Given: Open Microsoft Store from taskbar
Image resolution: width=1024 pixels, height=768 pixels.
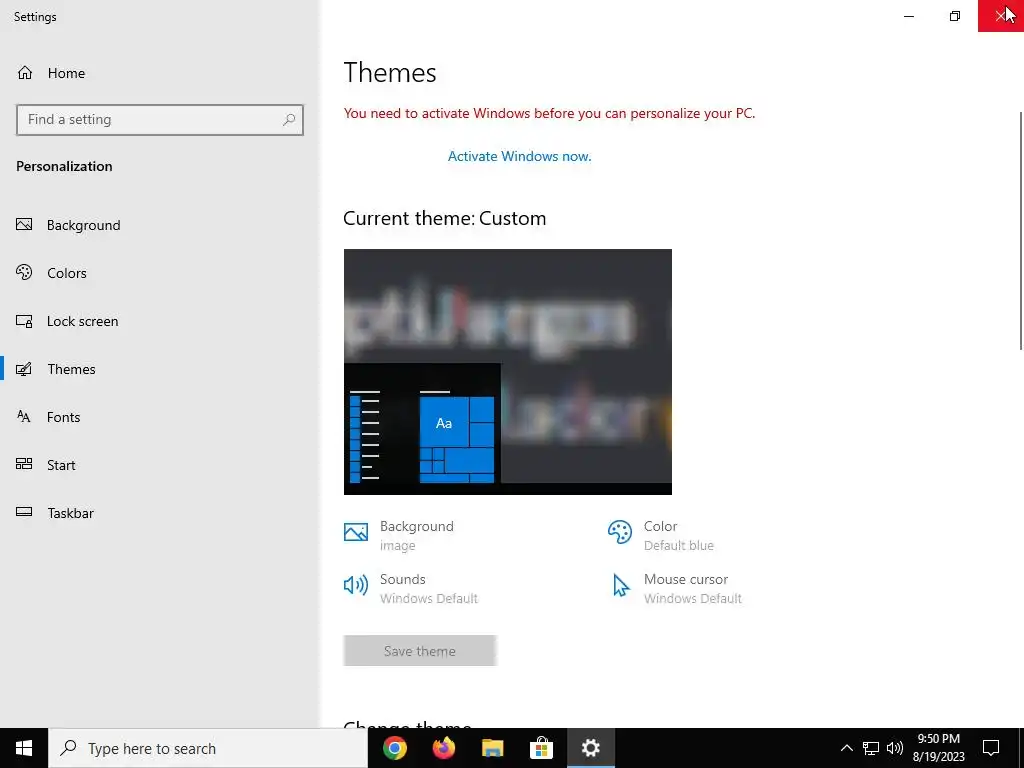Looking at the screenshot, I should [x=541, y=748].
